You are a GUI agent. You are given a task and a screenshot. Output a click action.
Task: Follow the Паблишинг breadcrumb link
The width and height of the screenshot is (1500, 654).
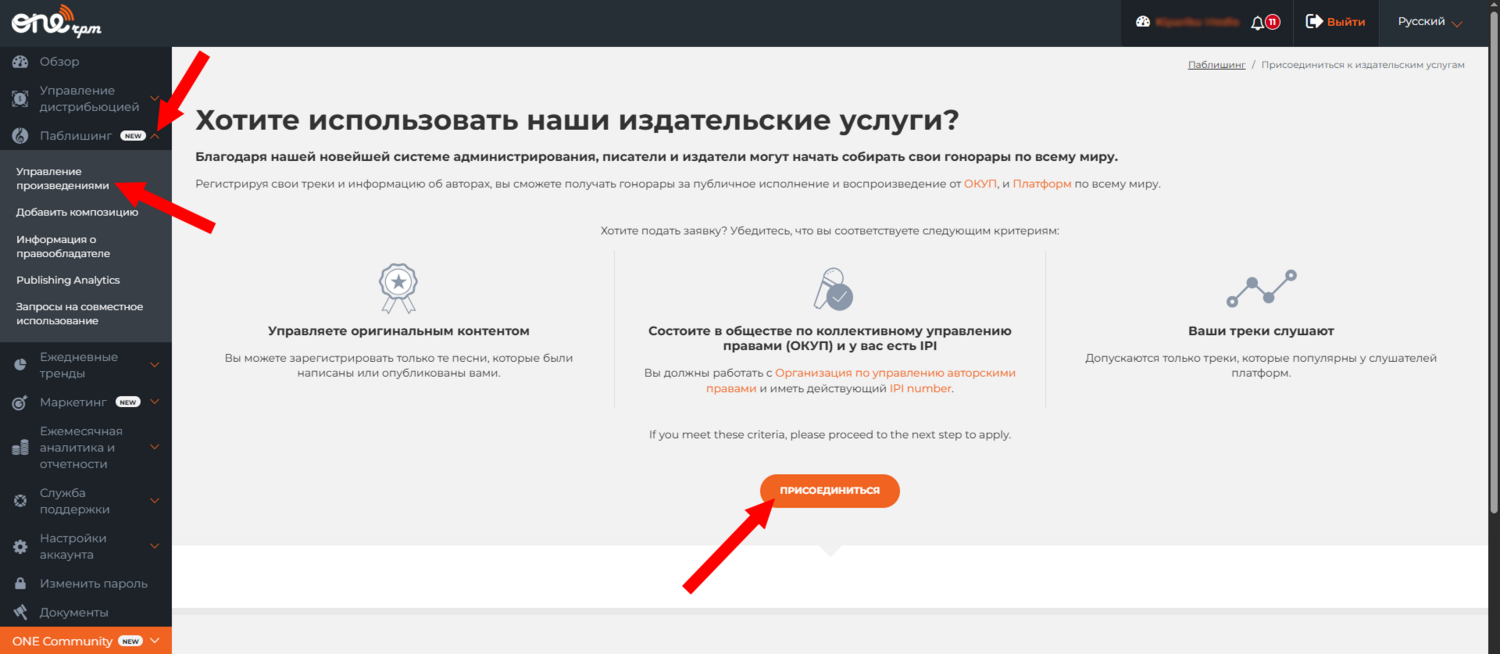(1216, 65)
